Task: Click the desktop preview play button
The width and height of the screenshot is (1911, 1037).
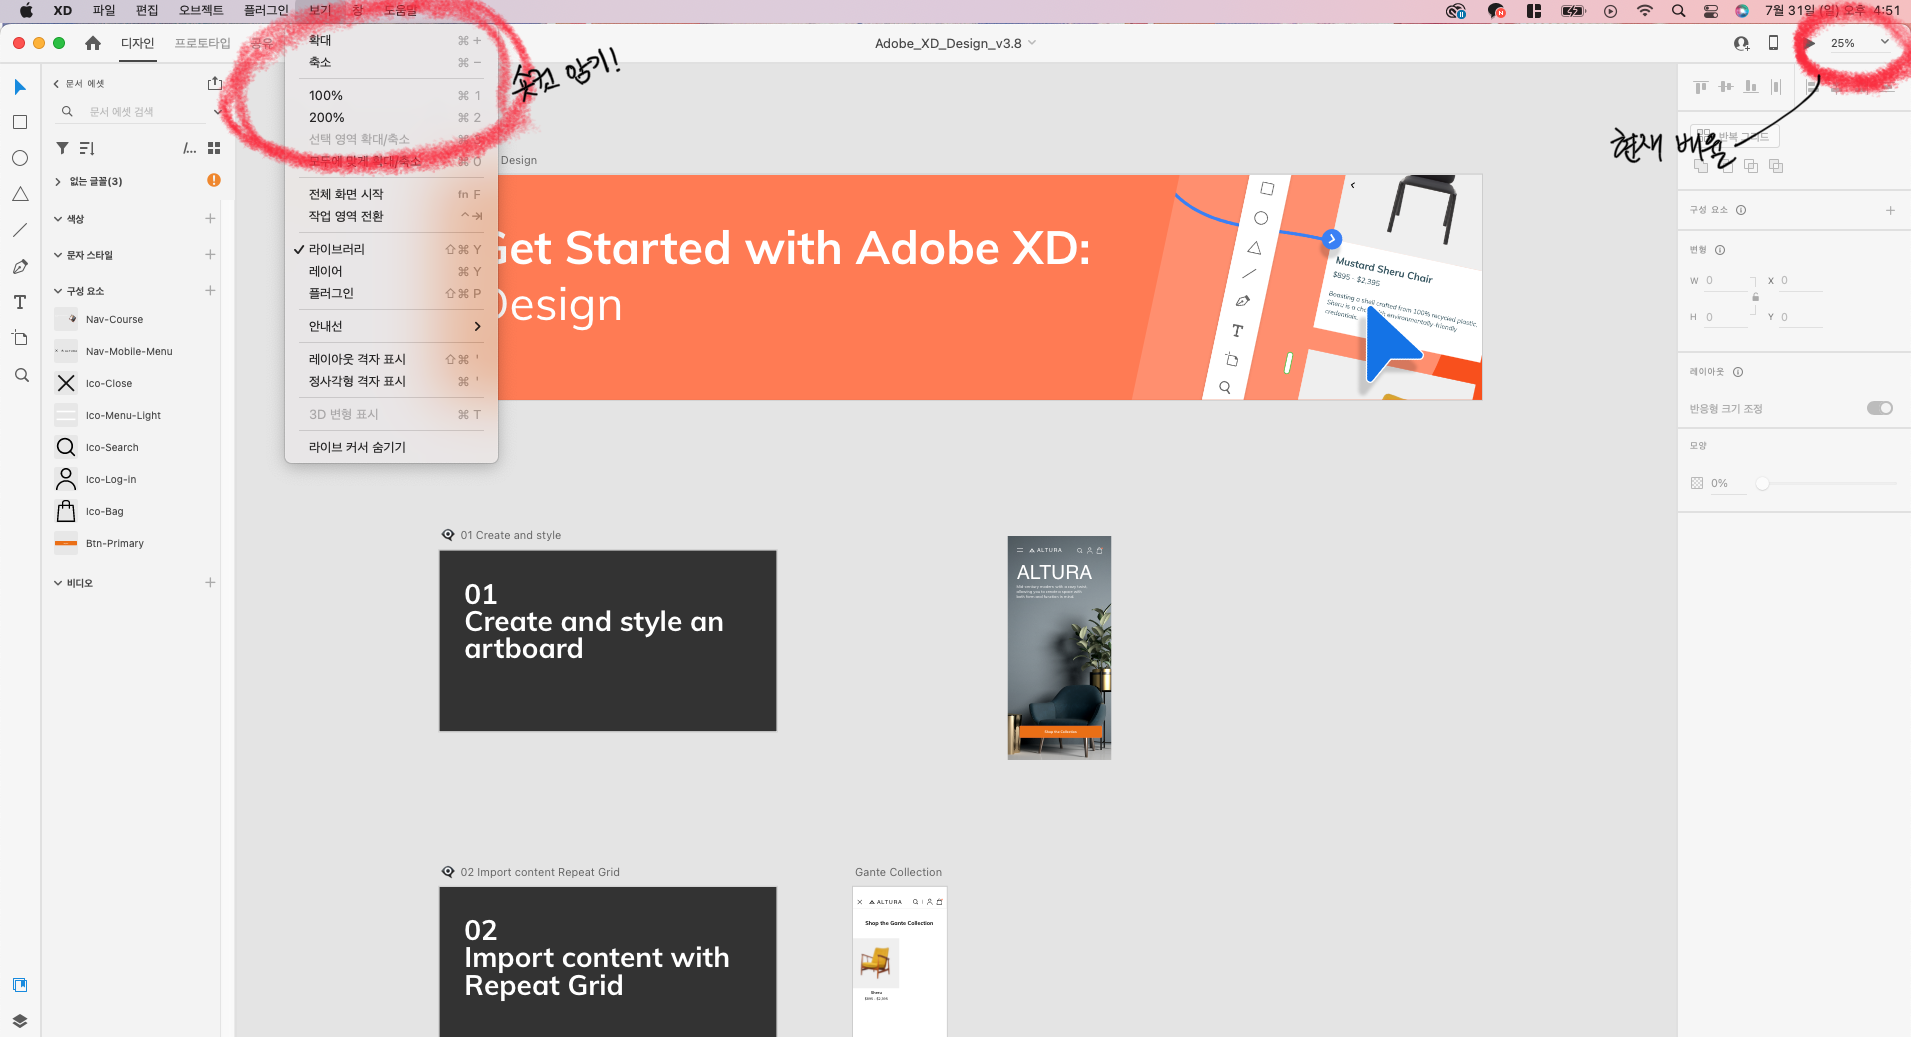Action: 1810,43
